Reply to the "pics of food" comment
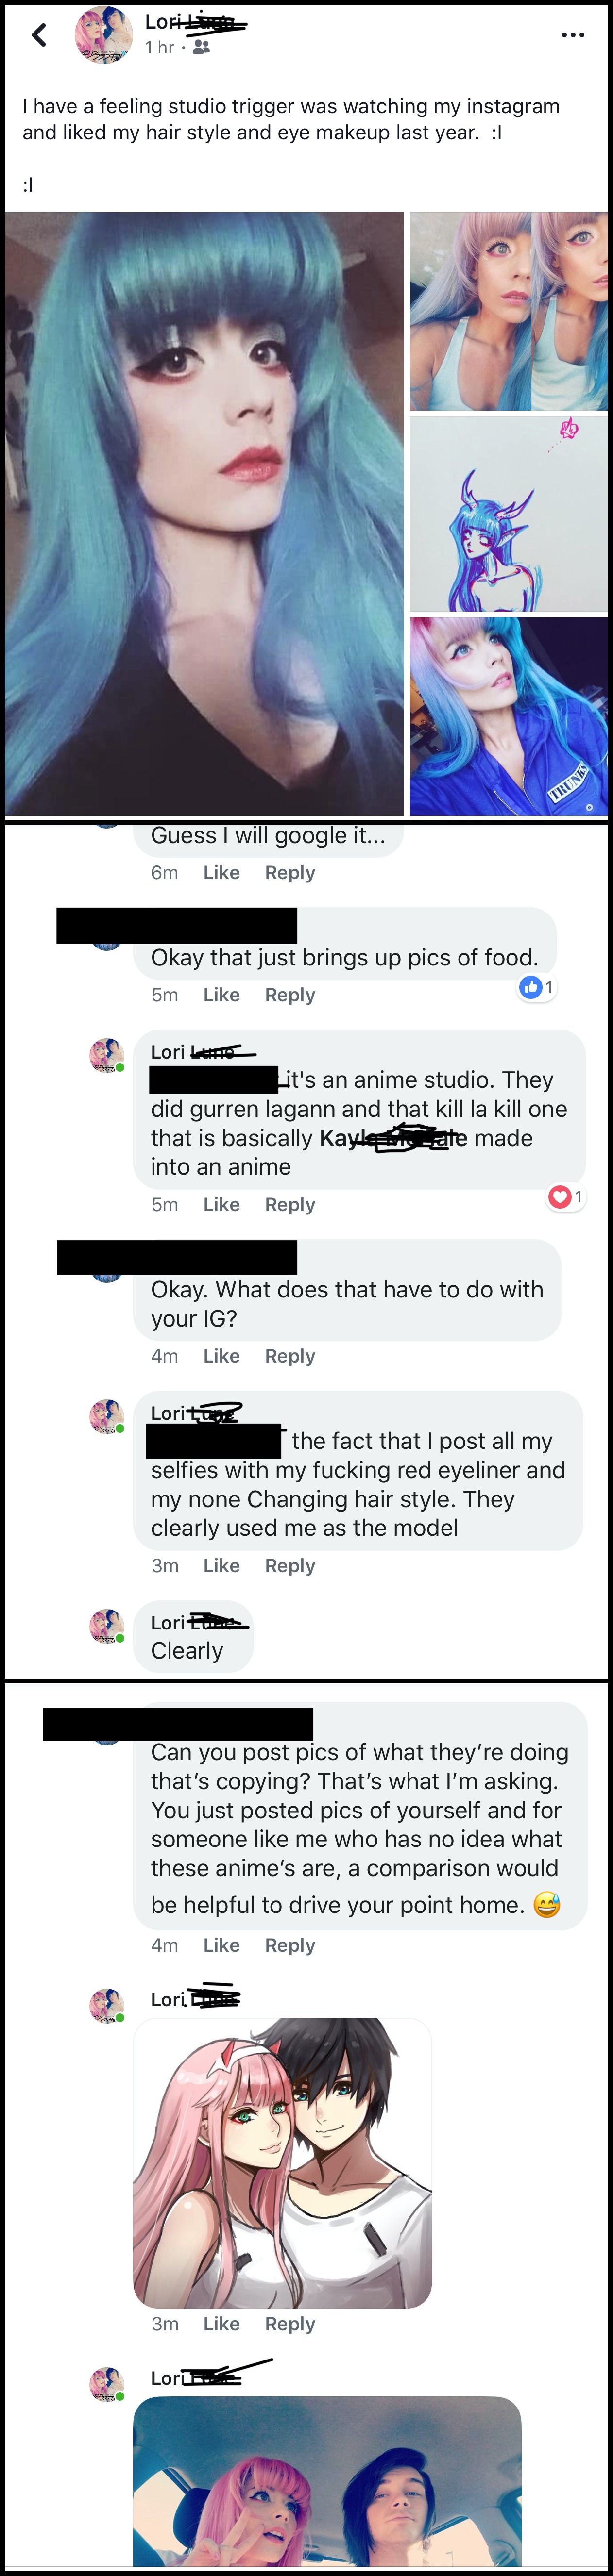This screenshot has height=2576, width=613. 290,995
